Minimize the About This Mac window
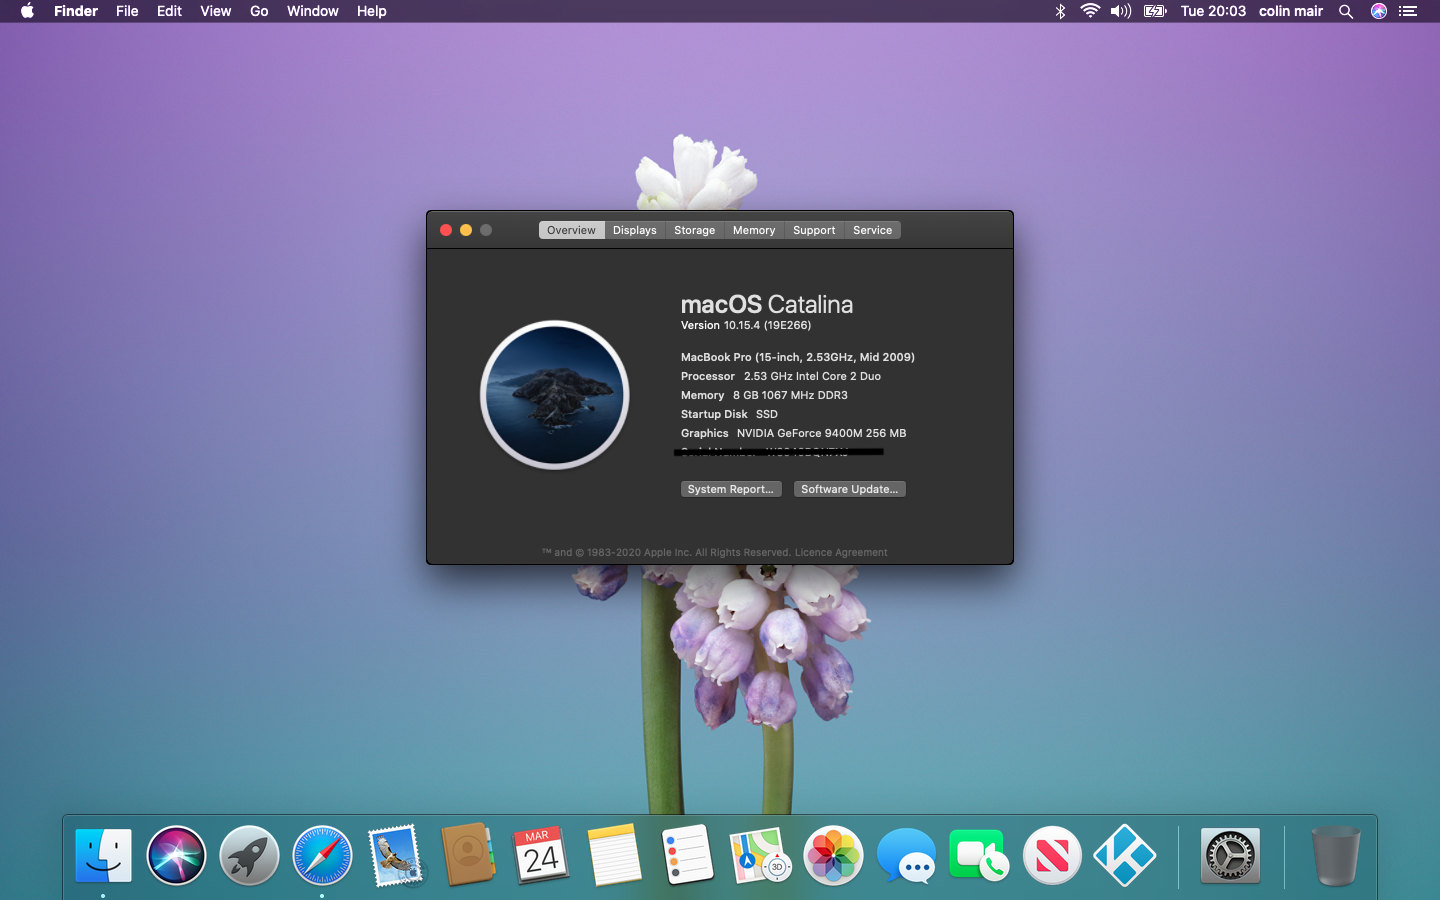This screenshot has width=1440, height=900. click(466, 230)
